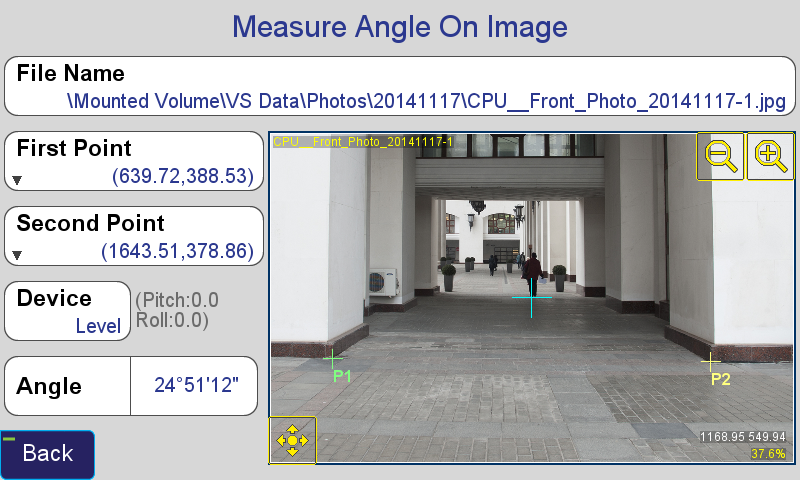Open the First Point dropdown arrow
This screenshot has height=480, width=800.
tap(17, 180)
